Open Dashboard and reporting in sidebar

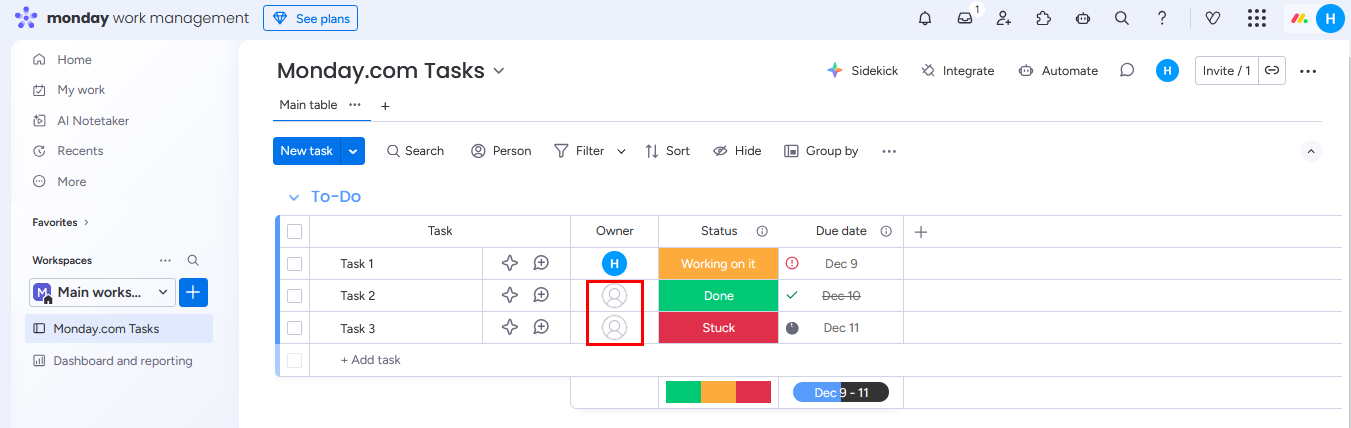pos(122,361)
